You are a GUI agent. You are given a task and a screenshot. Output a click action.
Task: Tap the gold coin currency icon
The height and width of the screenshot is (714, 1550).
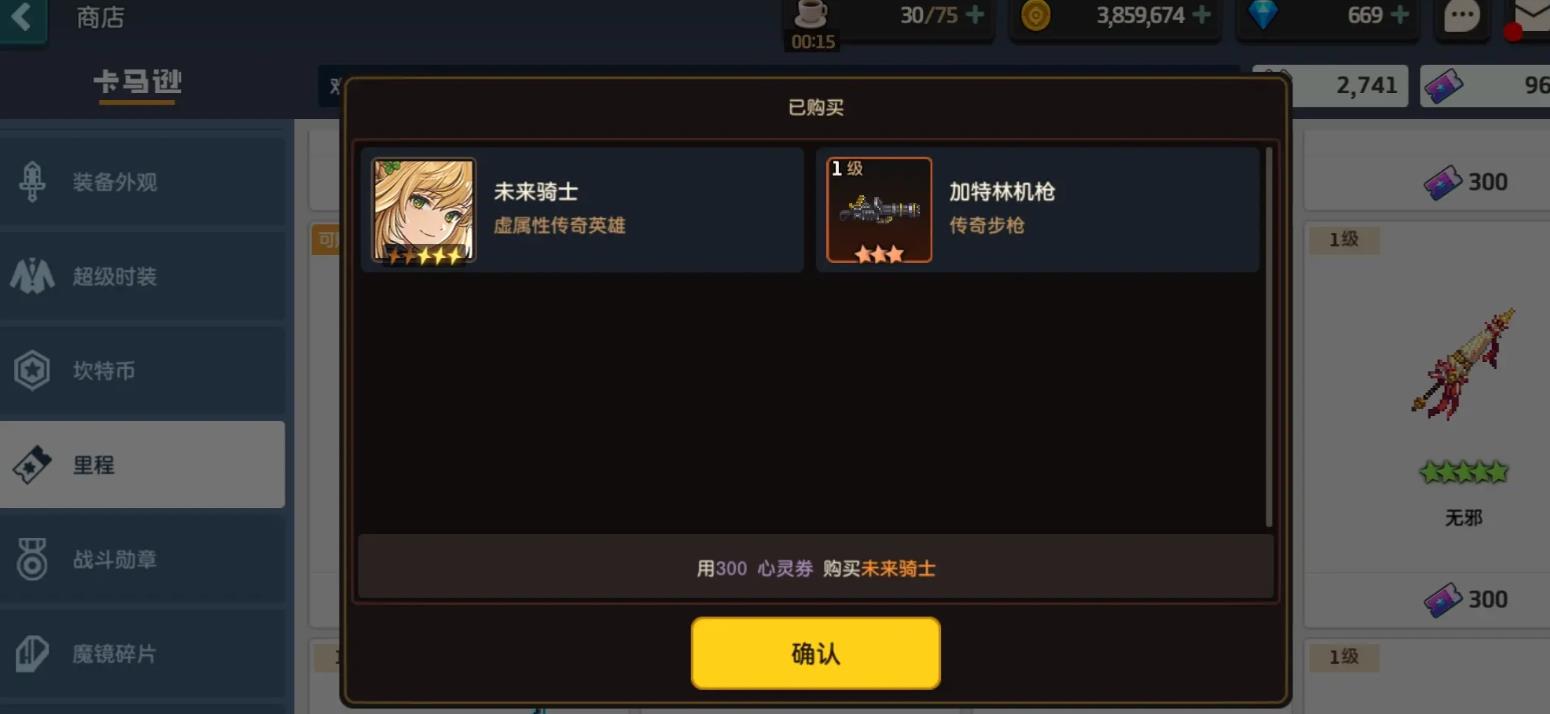point(1036,15)
